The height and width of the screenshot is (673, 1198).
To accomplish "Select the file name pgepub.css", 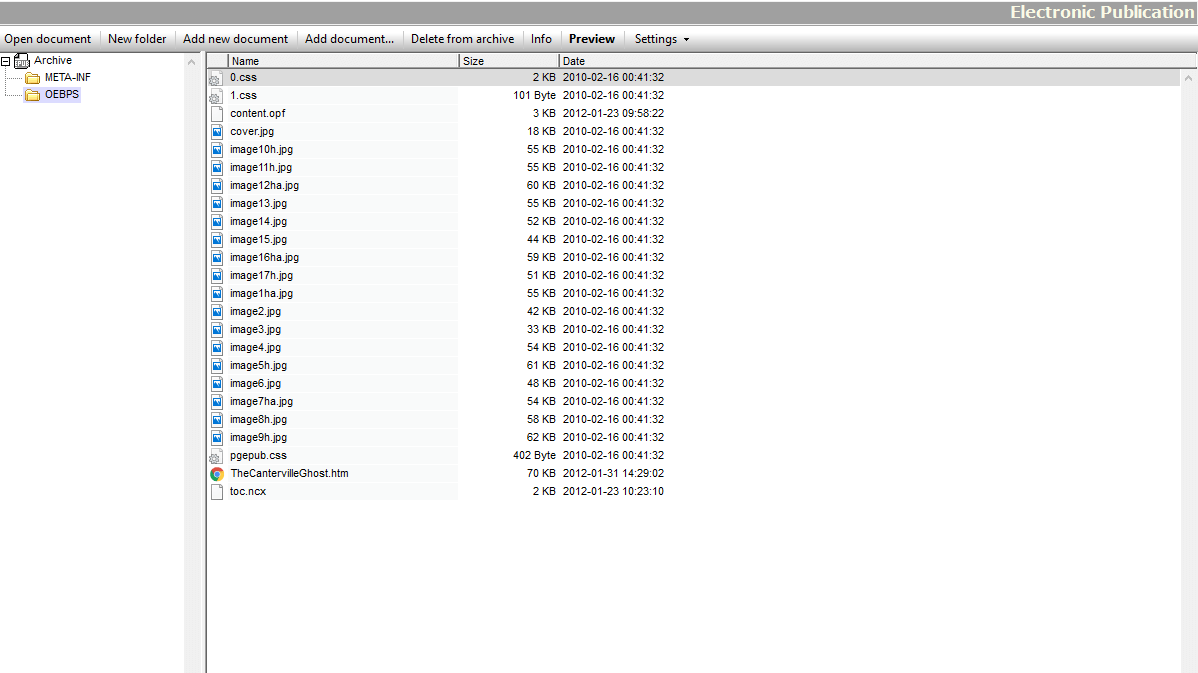I will coord(258,455).
